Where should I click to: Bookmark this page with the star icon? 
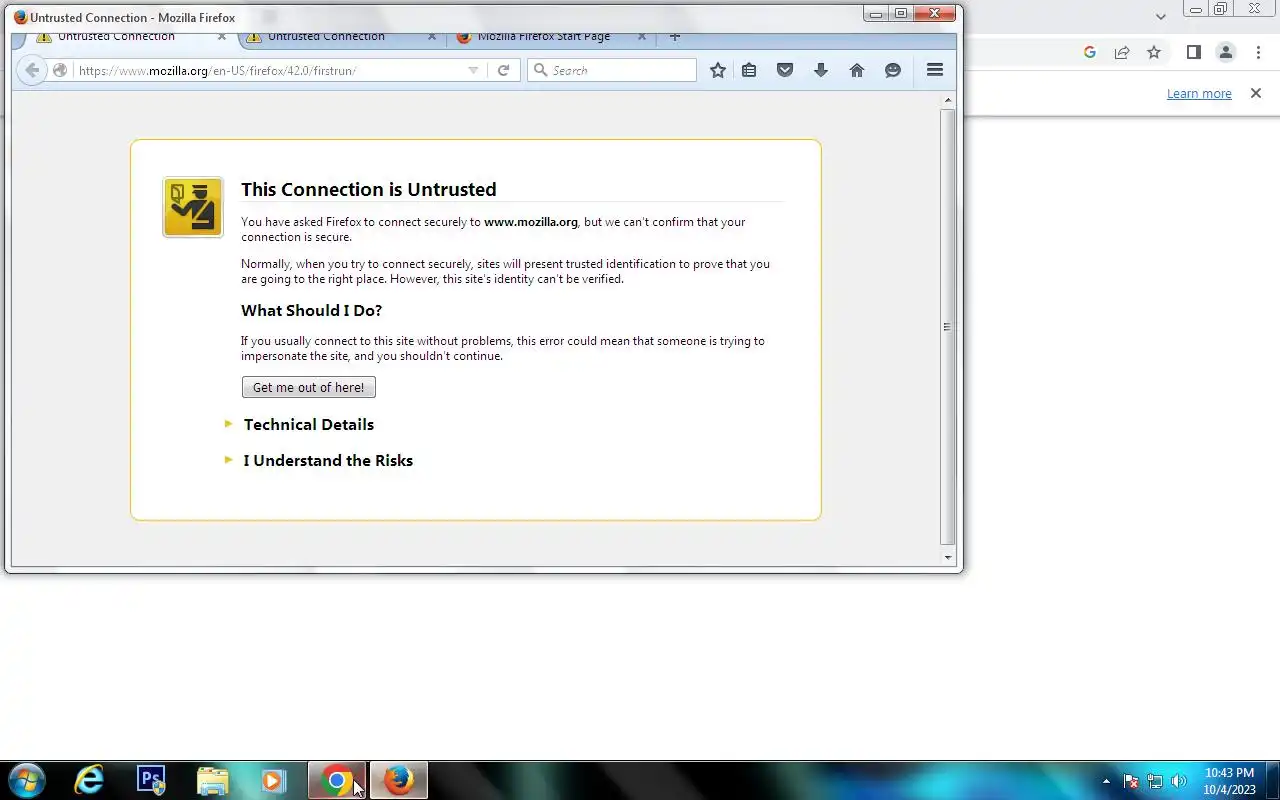(717, 70)
